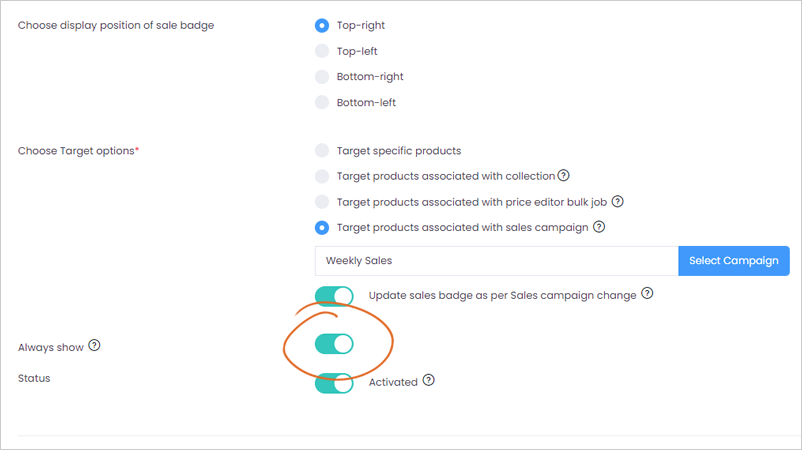Open help icon for collection target option

pos(563,175)
